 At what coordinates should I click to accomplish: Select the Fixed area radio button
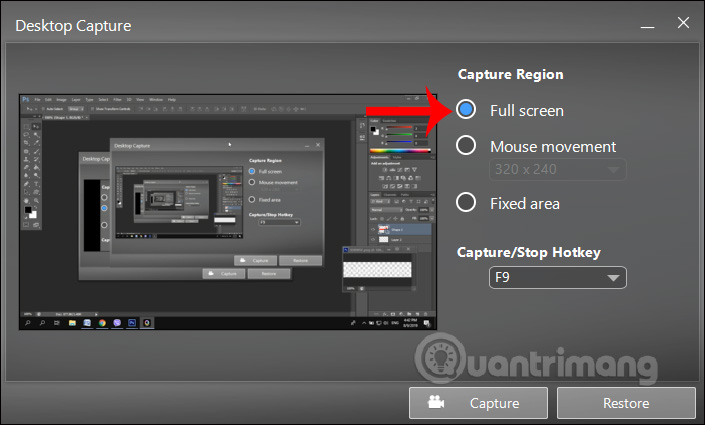pos(466,202)
